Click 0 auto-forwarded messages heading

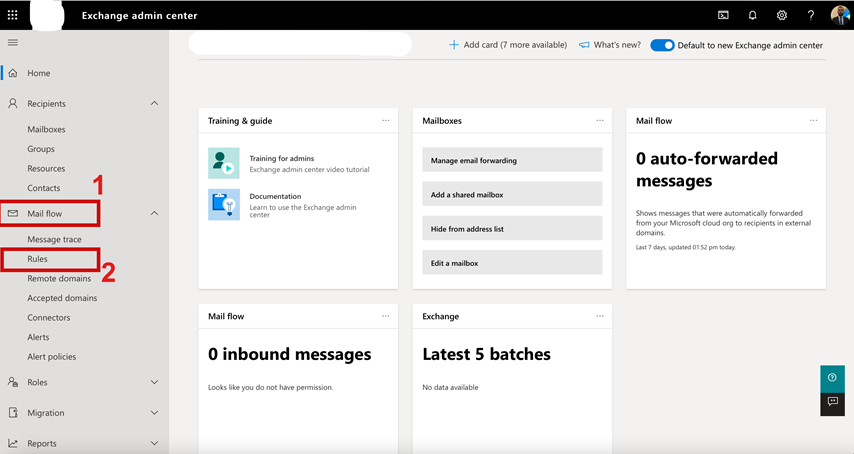[706, 169]
